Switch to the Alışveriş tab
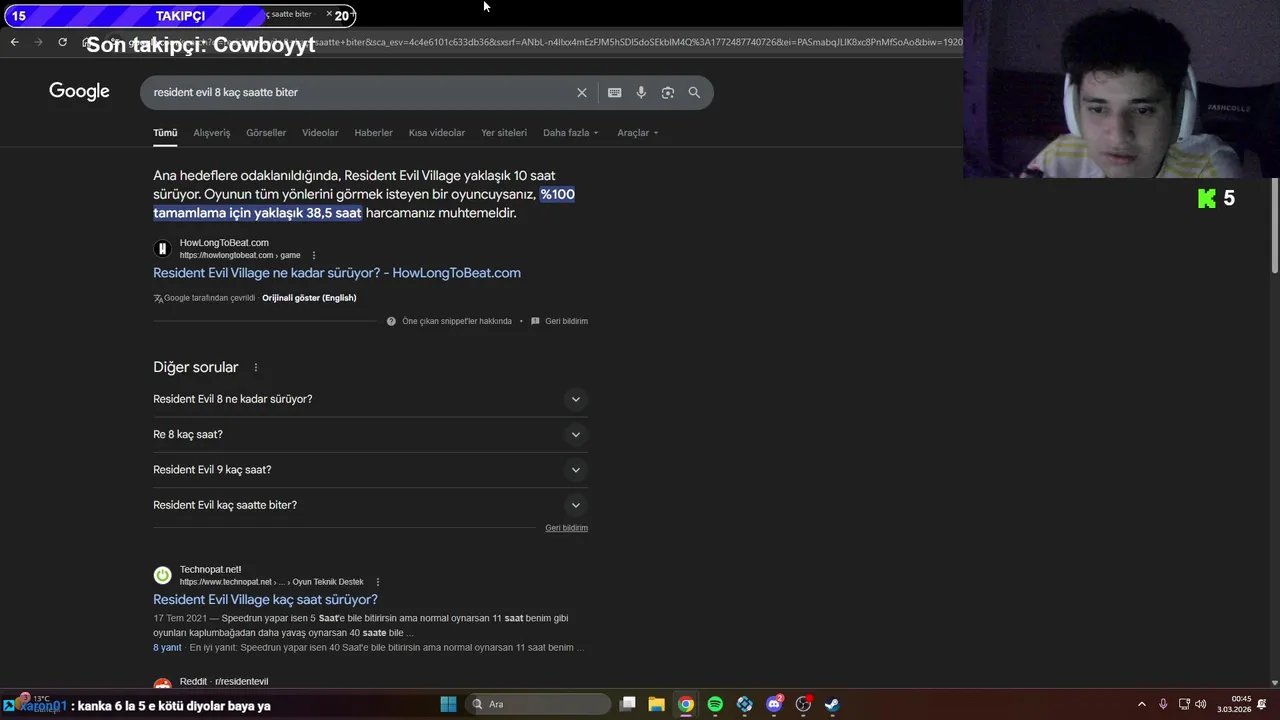This screenshot has width=1280, height=720. (212, 132)
